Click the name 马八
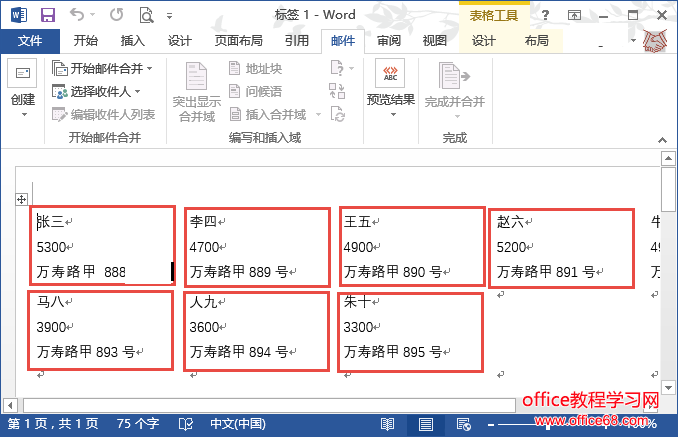This screenshot has height=437, width=678. pyautogui.click(x=50, y=302)
